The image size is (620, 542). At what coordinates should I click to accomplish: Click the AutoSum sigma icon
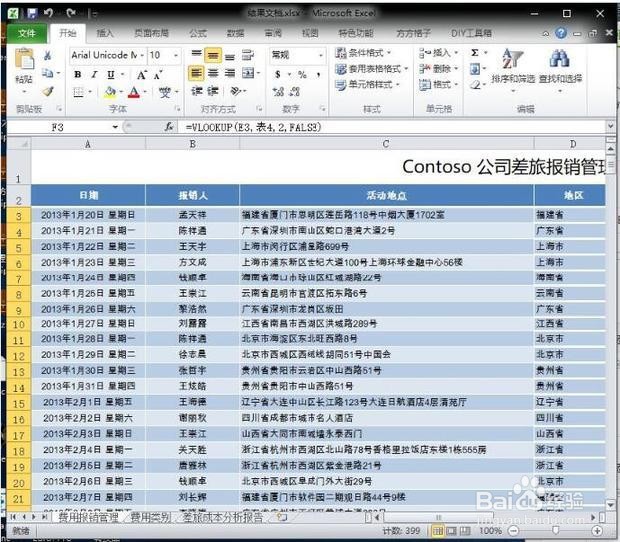point(475,53)
